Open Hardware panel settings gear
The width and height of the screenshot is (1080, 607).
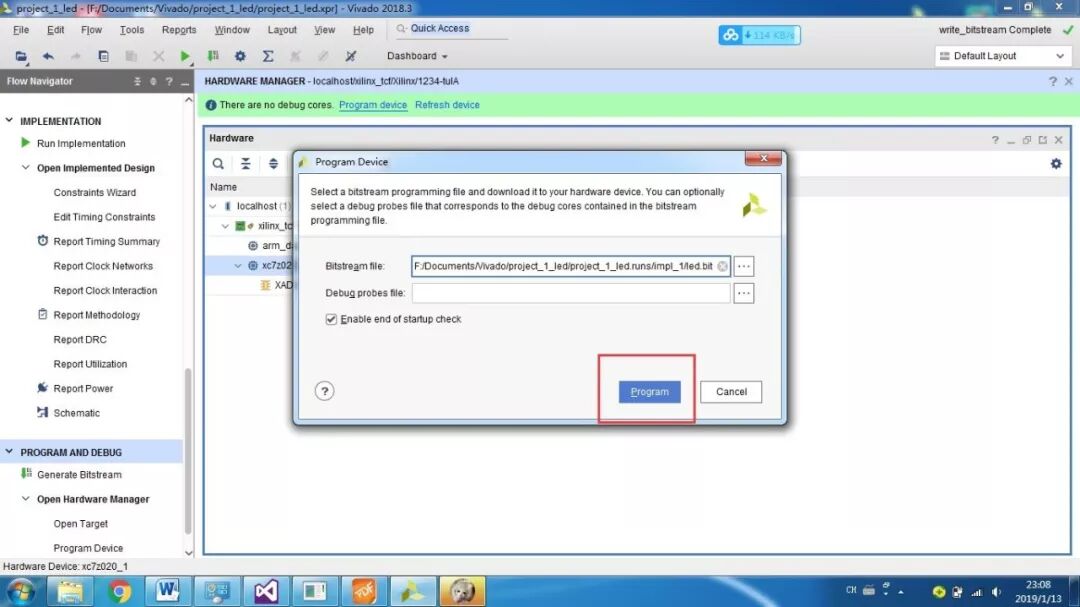tap(1056, 163)
